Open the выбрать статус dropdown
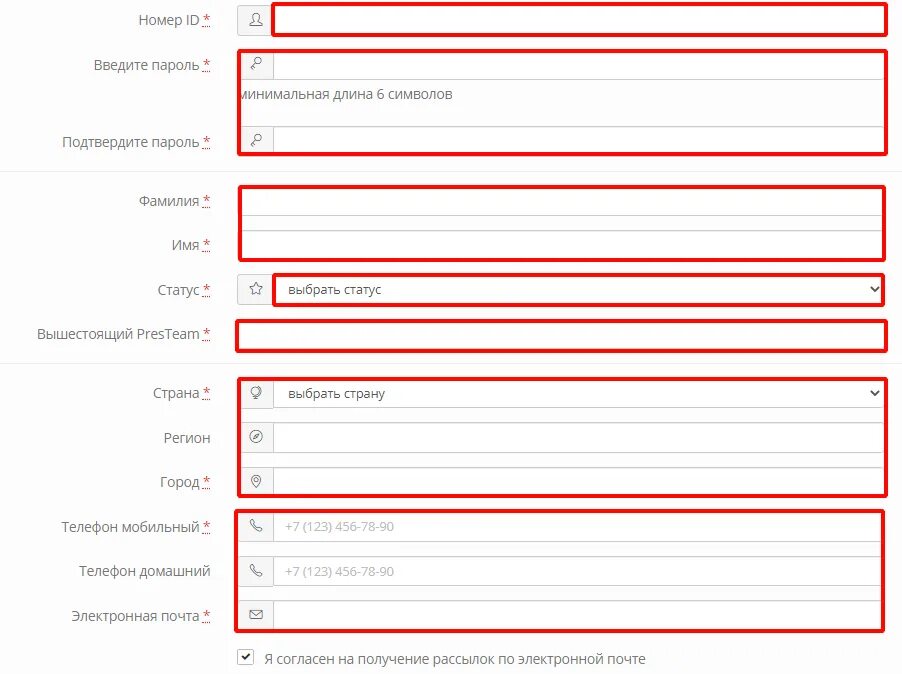This screenshot has height=674, width=902. (578, 290)
